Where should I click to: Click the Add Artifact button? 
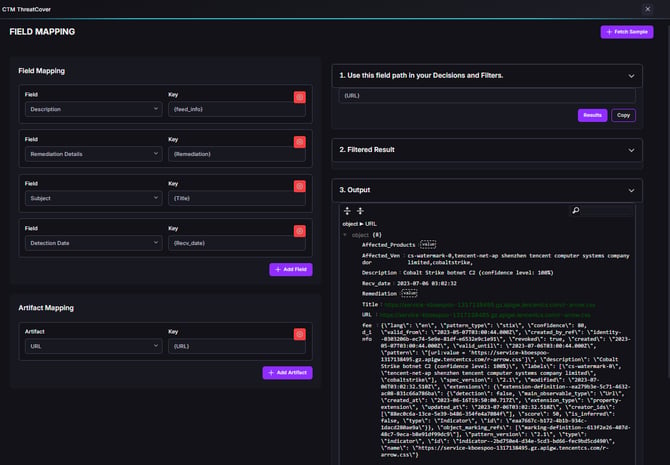(287, 373)
